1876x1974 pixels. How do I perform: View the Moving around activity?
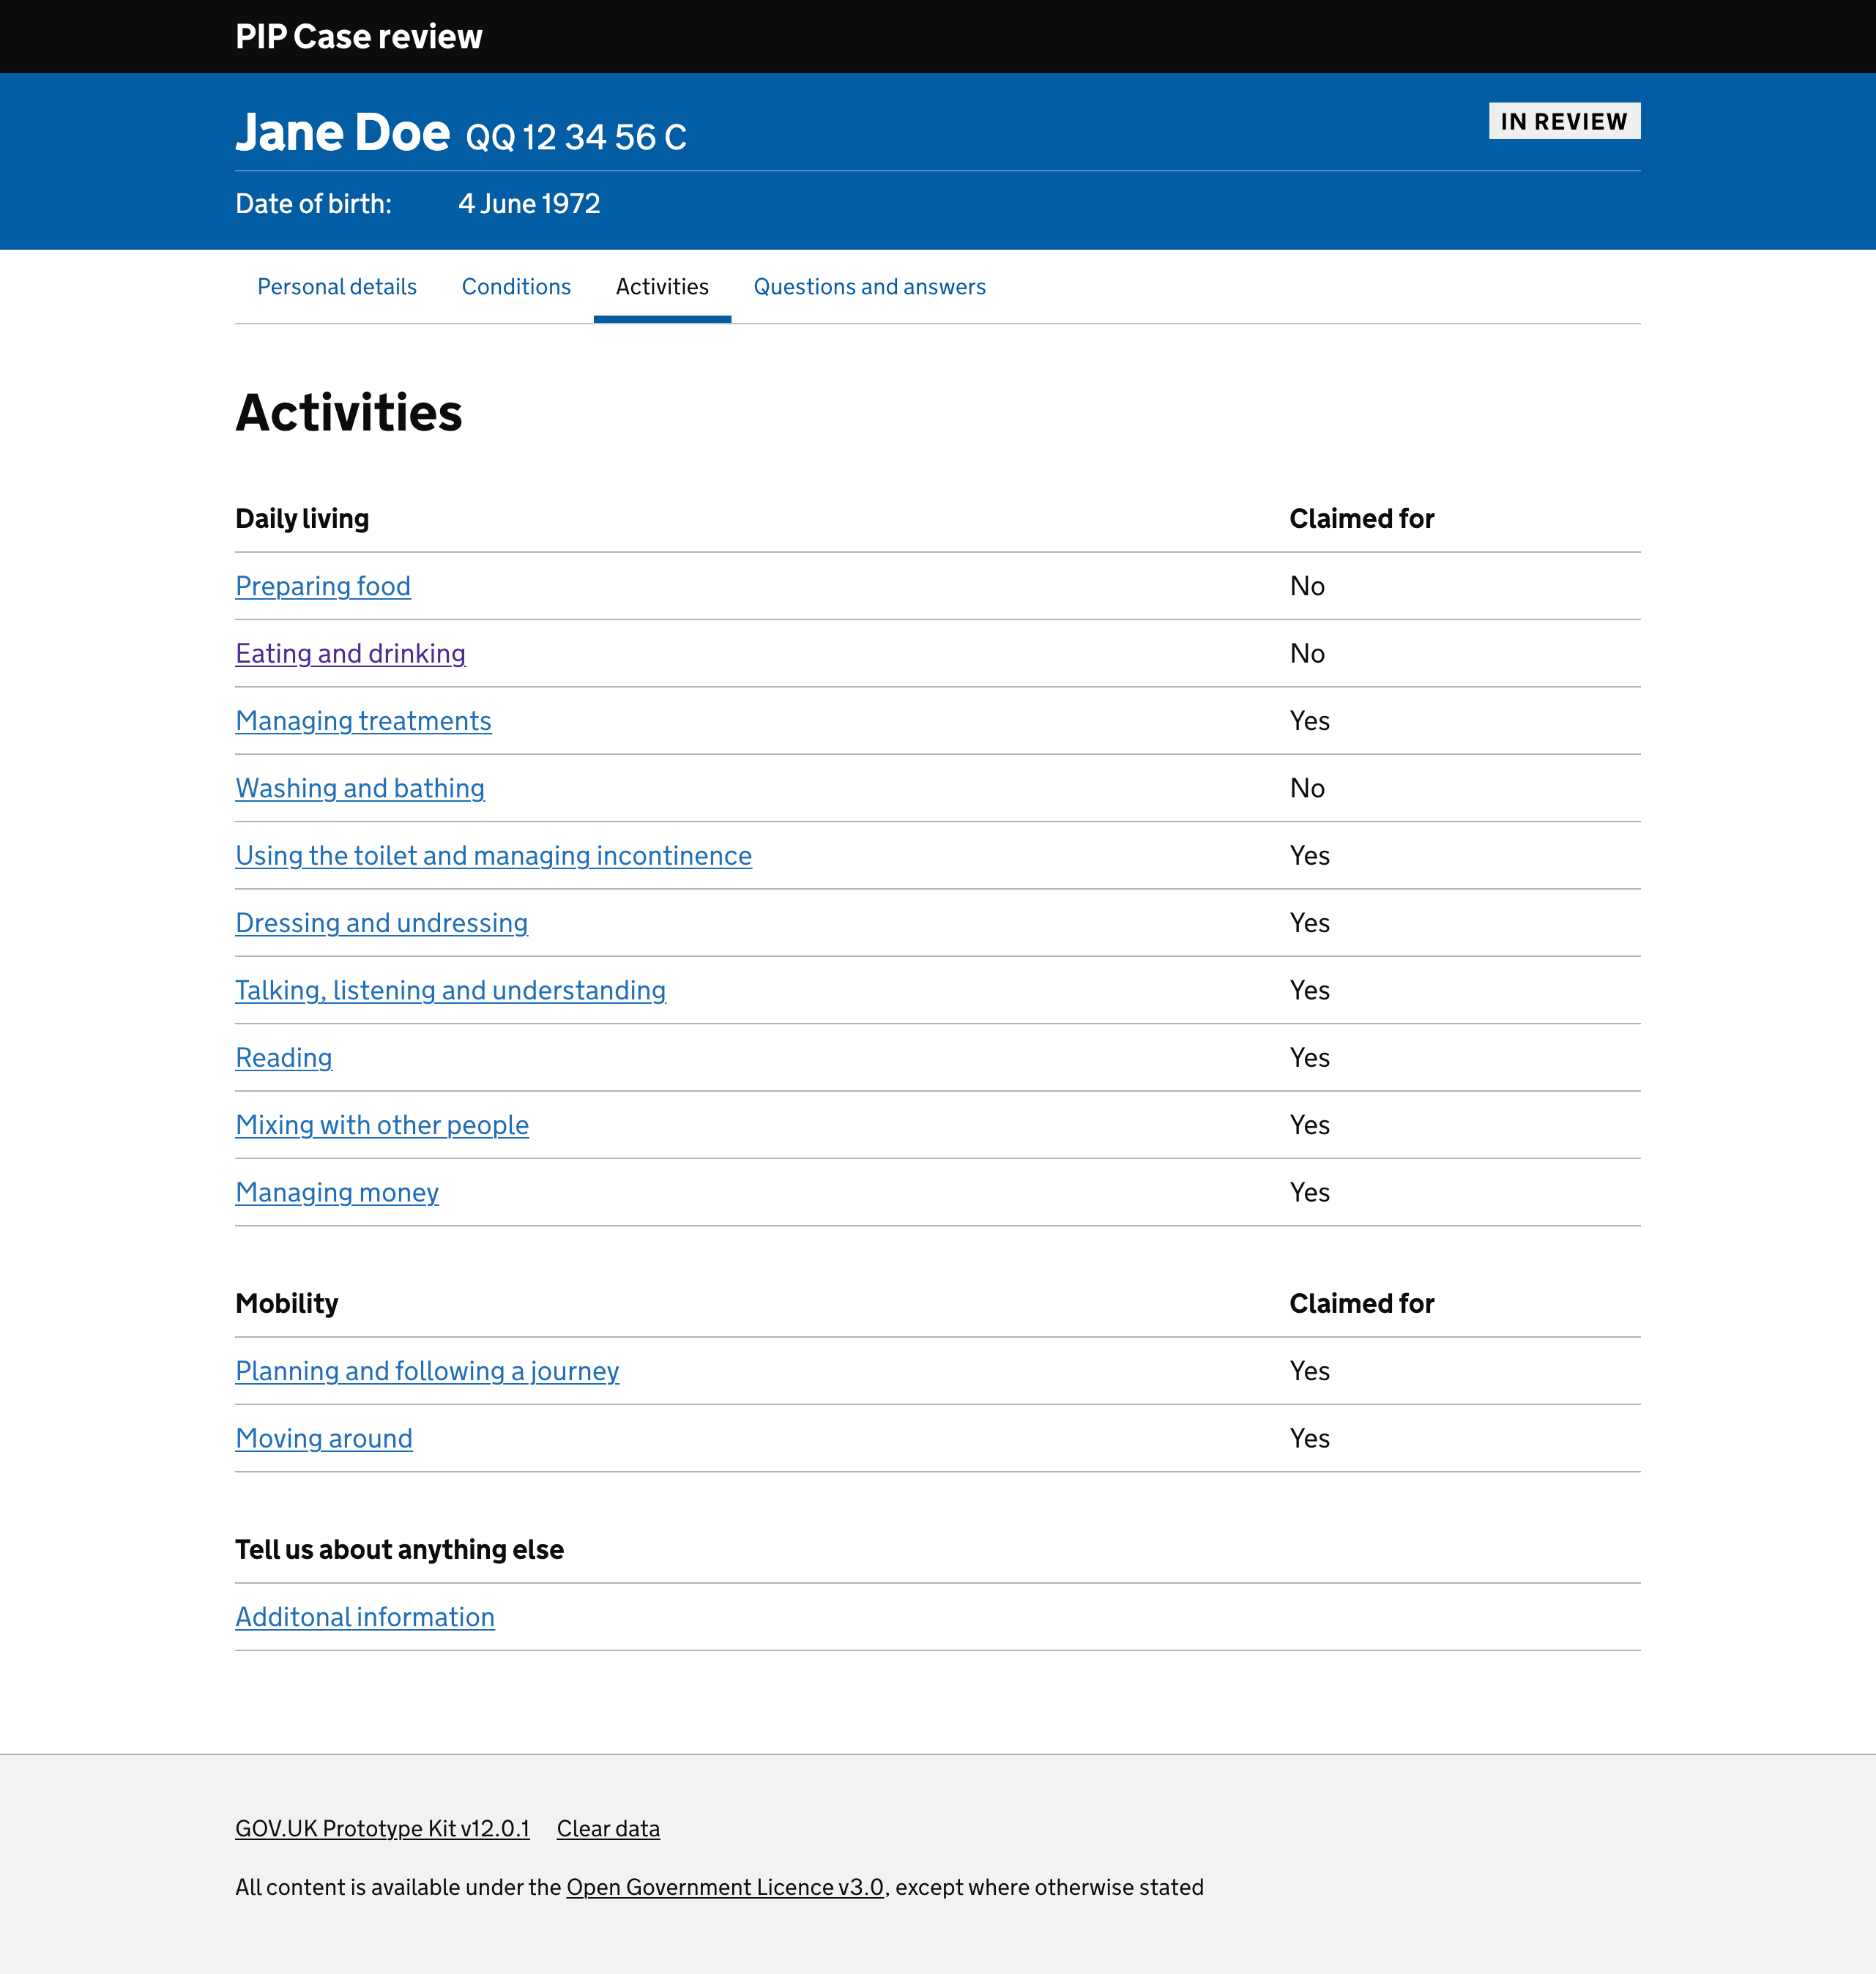pyautogui.click(x=323, y=1439)
